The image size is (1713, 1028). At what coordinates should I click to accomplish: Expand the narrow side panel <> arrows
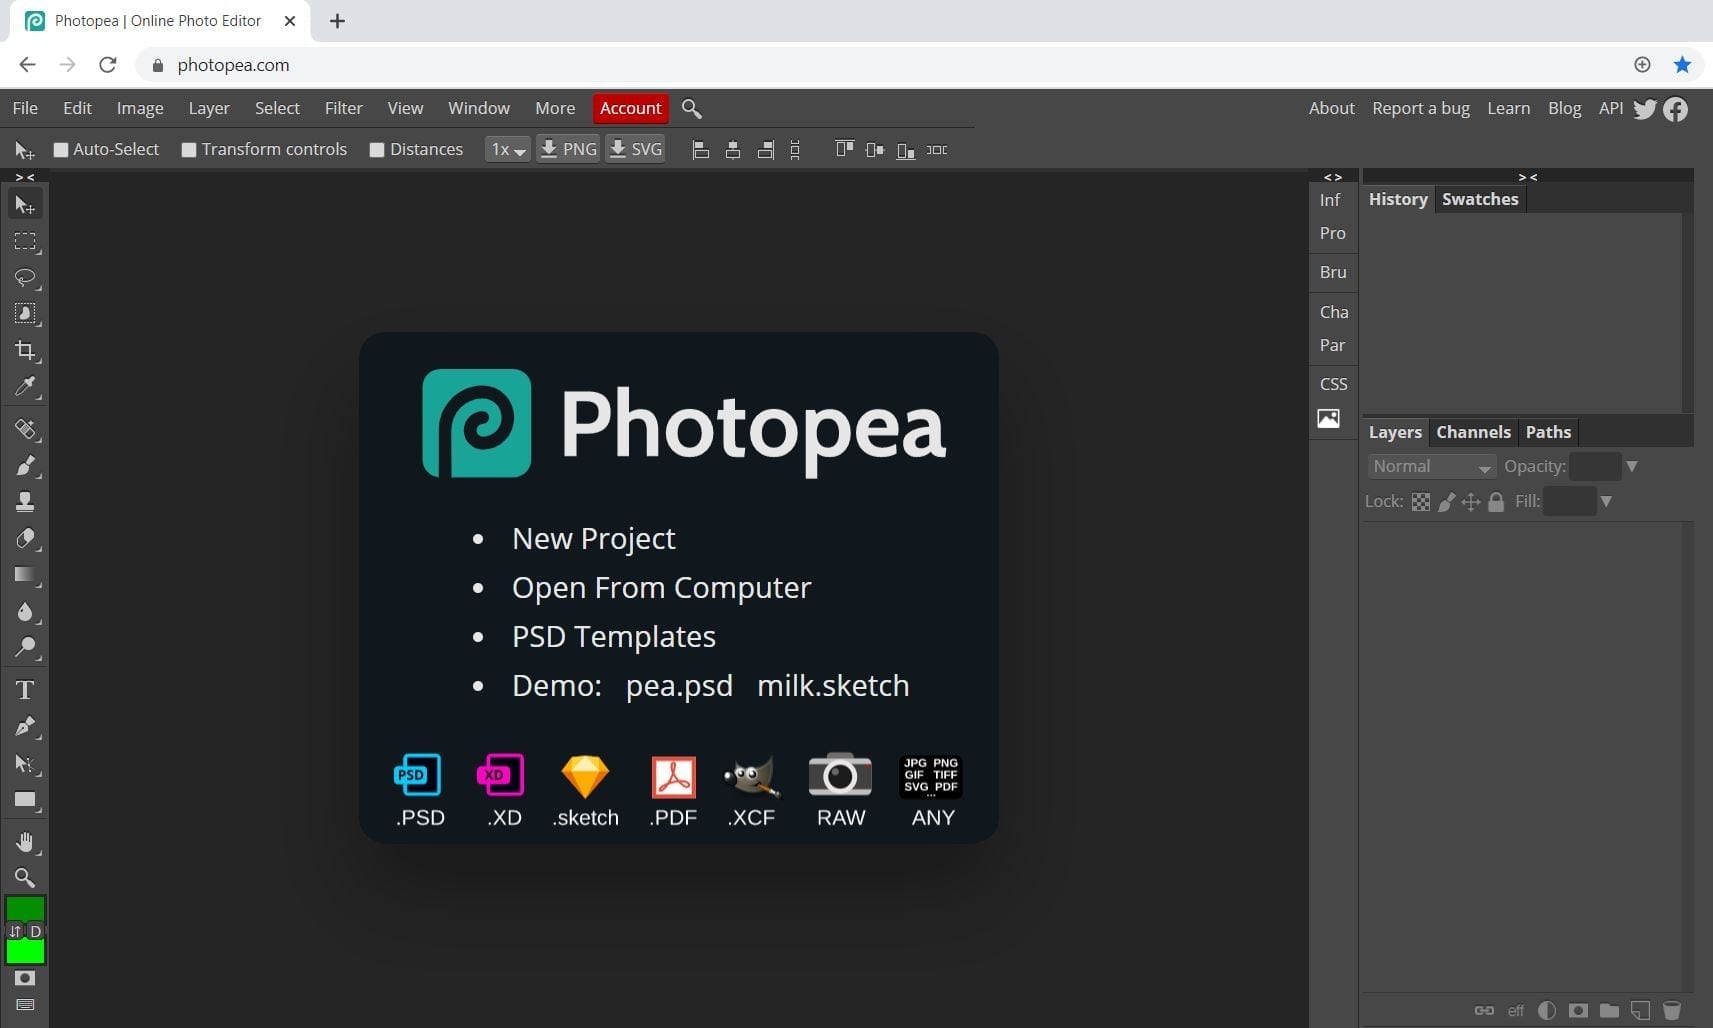[1333, 177]
